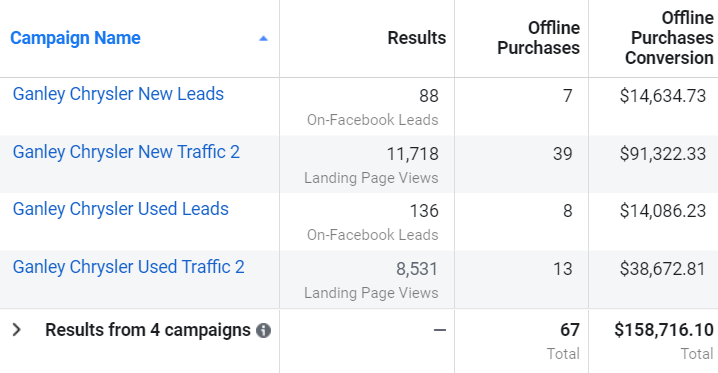Select the 136 On-Facebook Leads result
Viewport: 718px width, 373px height.
(x=372, y=222)
